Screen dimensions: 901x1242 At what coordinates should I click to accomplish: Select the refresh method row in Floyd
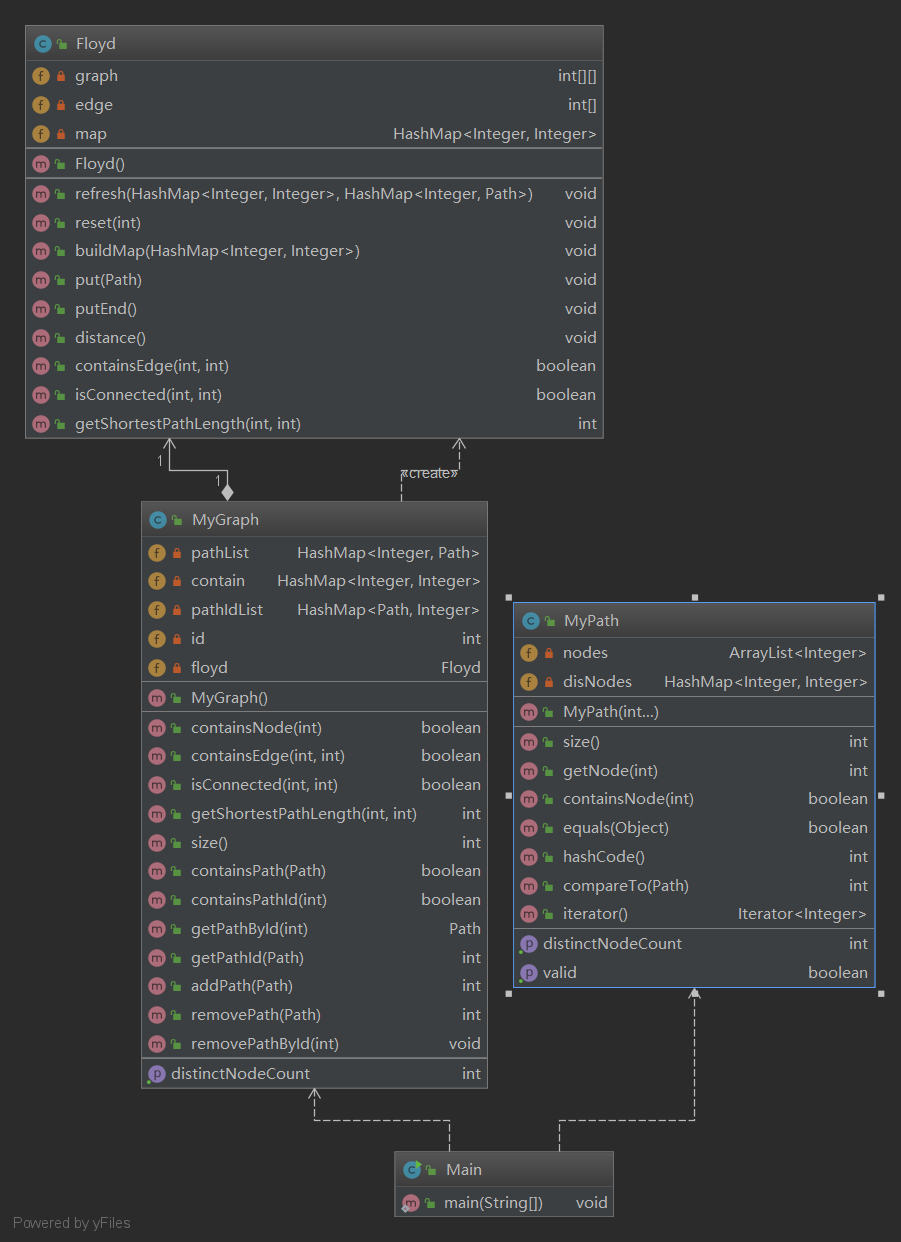[314, 194]
